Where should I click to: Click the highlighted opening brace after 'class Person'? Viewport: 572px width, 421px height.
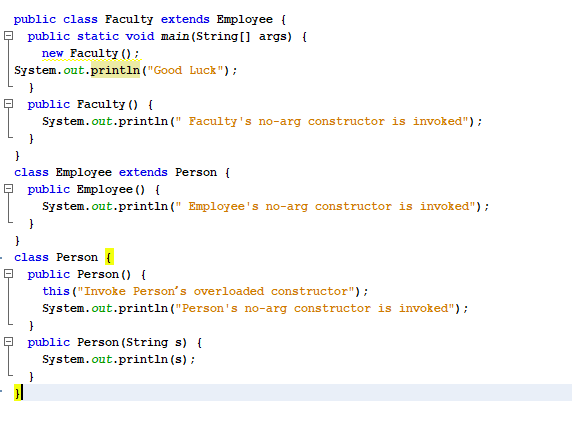click(109, 257)
